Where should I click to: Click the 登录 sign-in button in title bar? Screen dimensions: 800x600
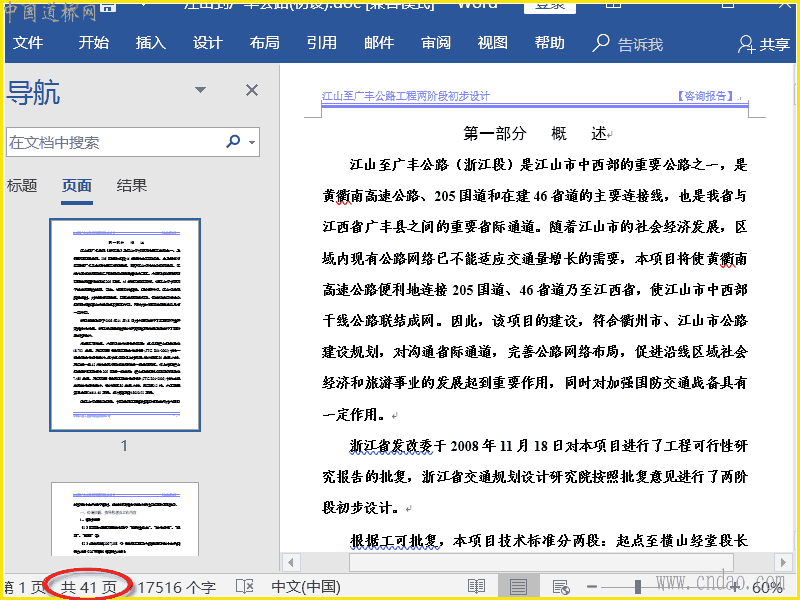pos(549,6)
